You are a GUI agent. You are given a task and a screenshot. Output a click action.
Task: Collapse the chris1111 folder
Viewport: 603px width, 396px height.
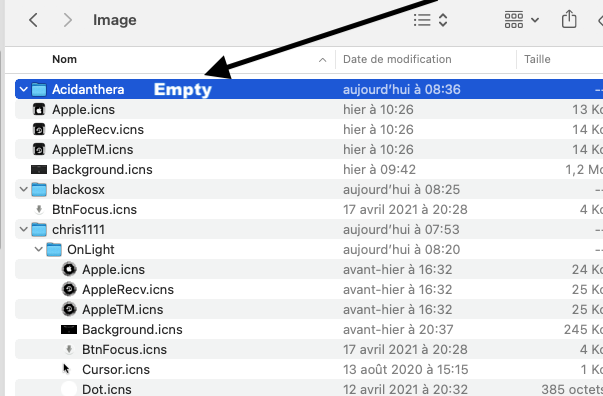[23, 229]
